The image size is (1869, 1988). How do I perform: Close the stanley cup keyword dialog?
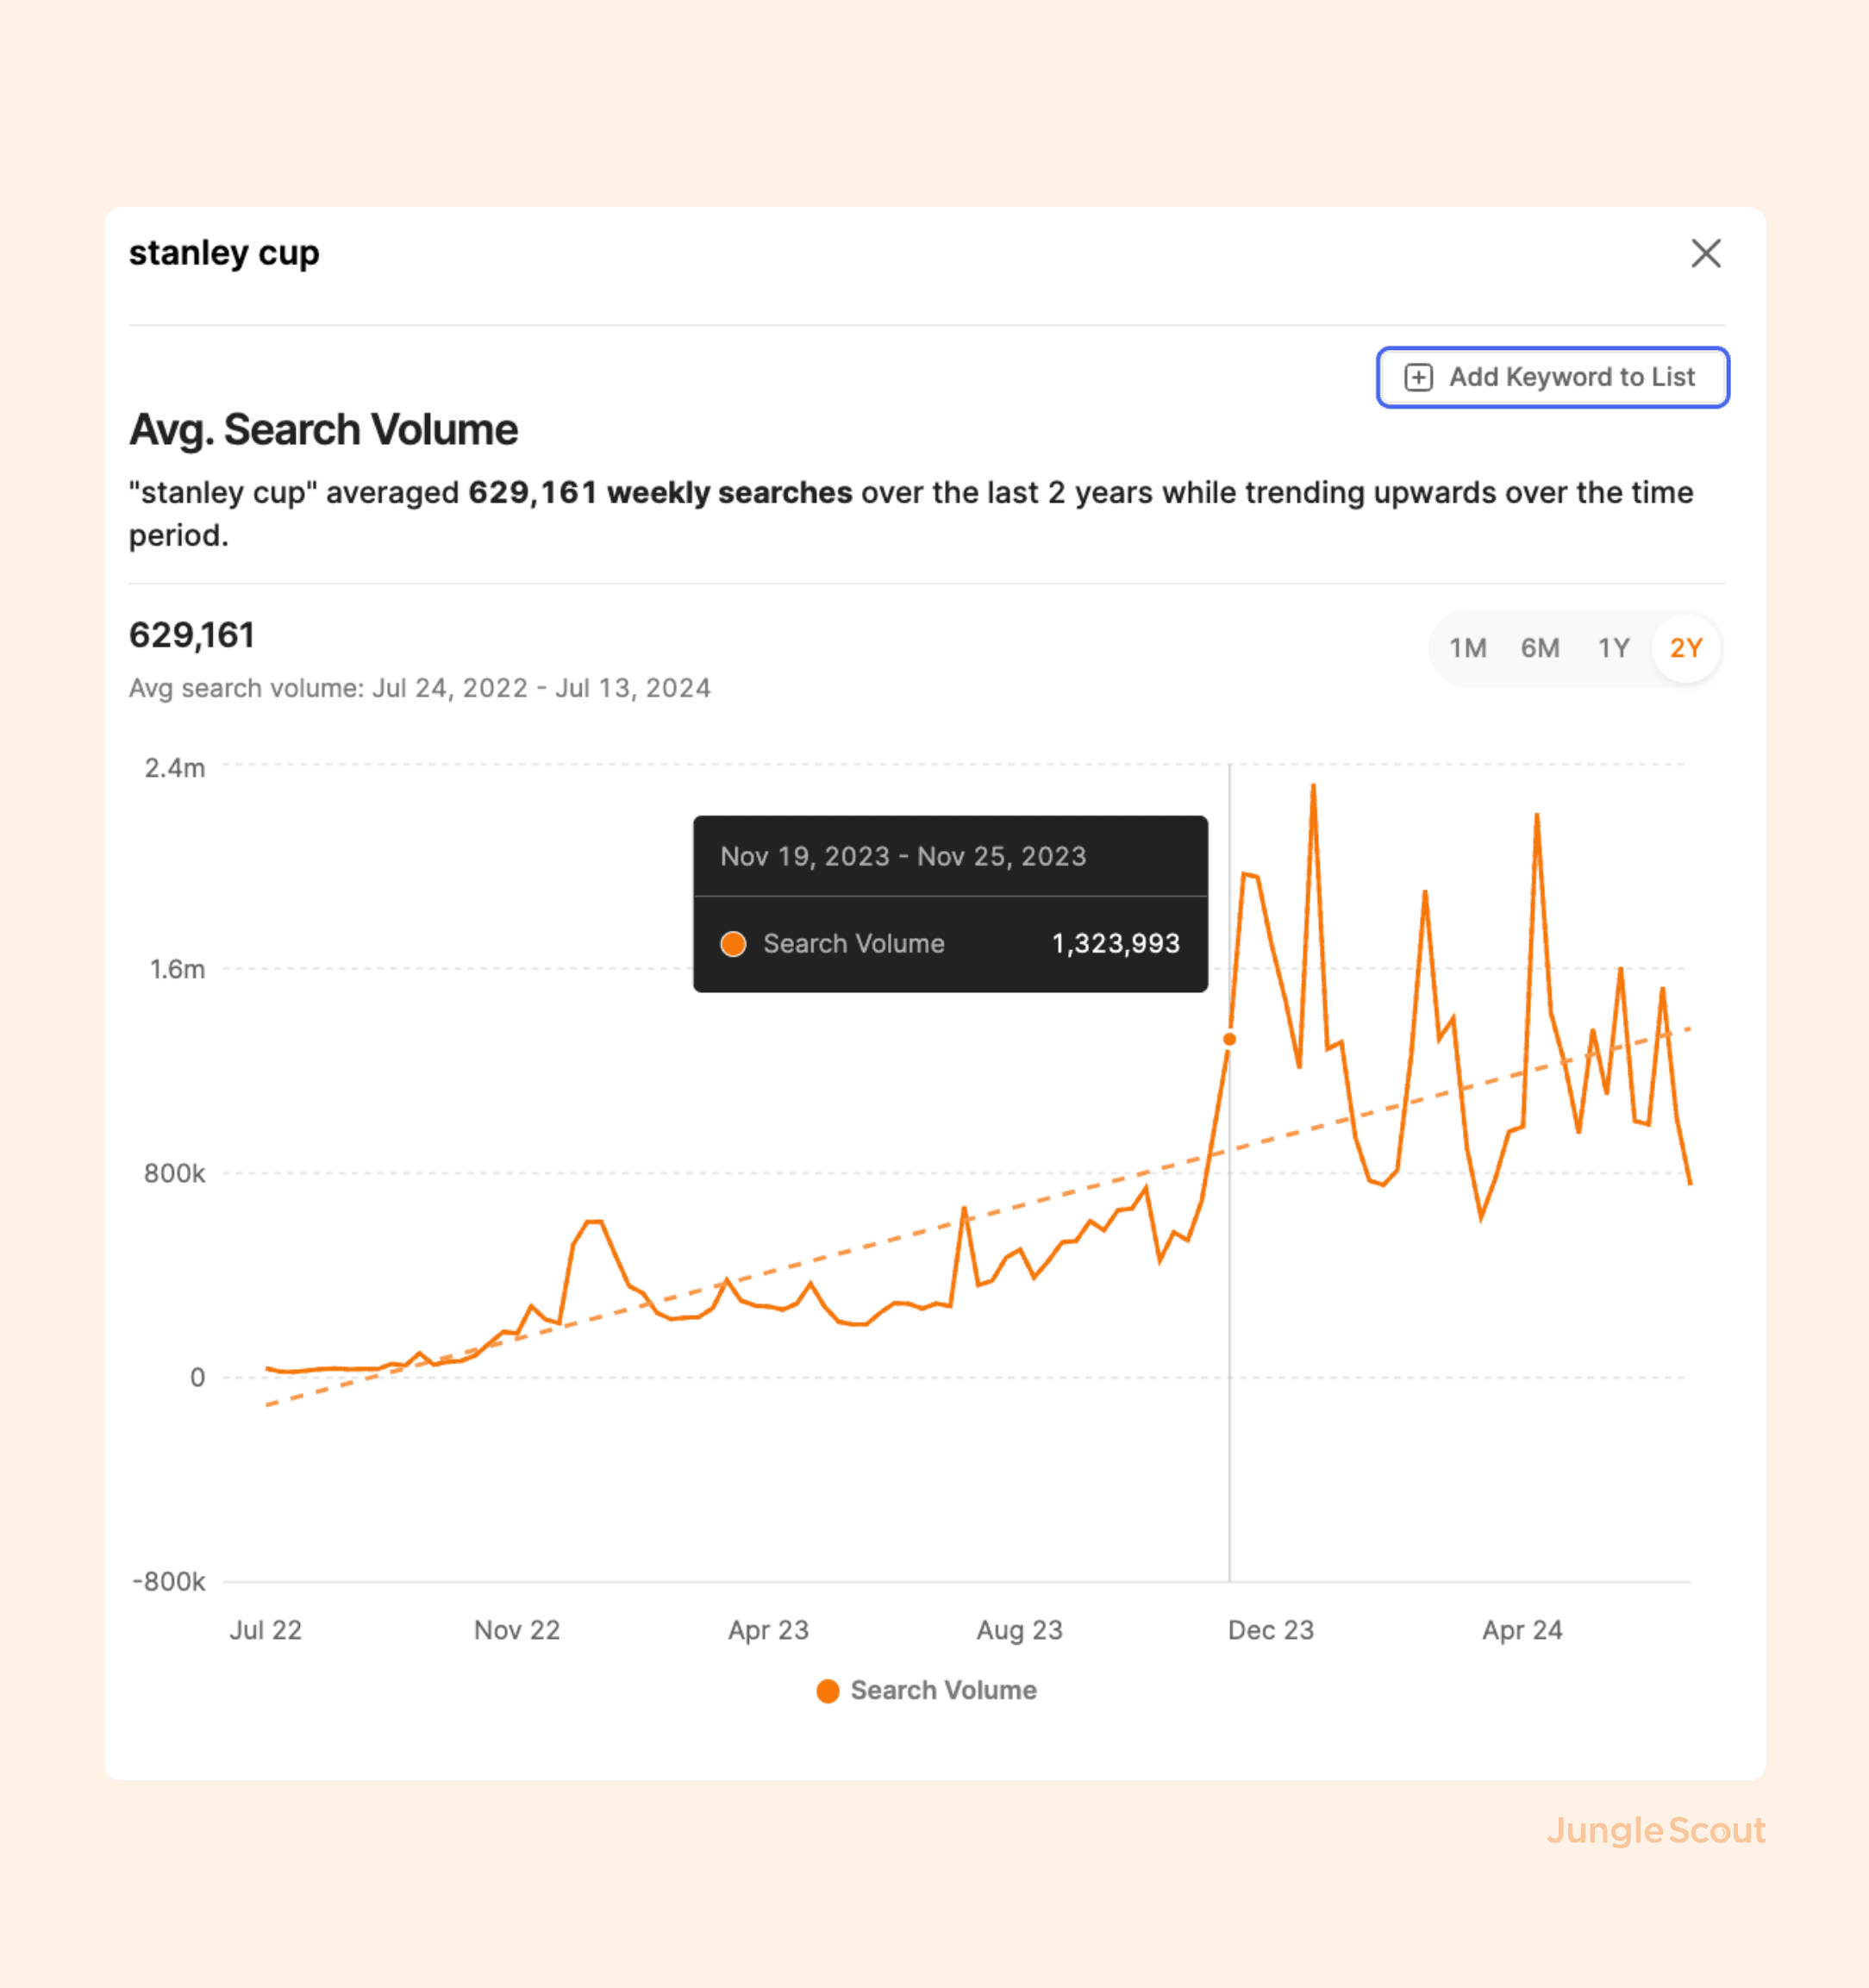point(1705,253)
